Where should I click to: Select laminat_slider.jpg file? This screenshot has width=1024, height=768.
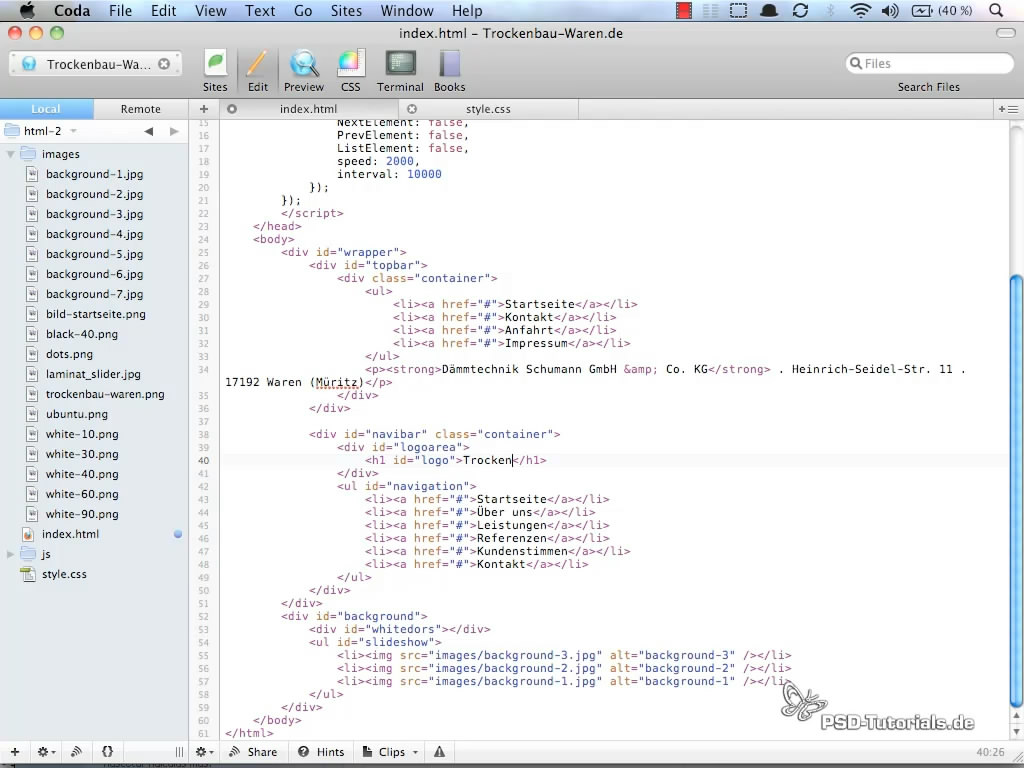click(x=93, y=374)
